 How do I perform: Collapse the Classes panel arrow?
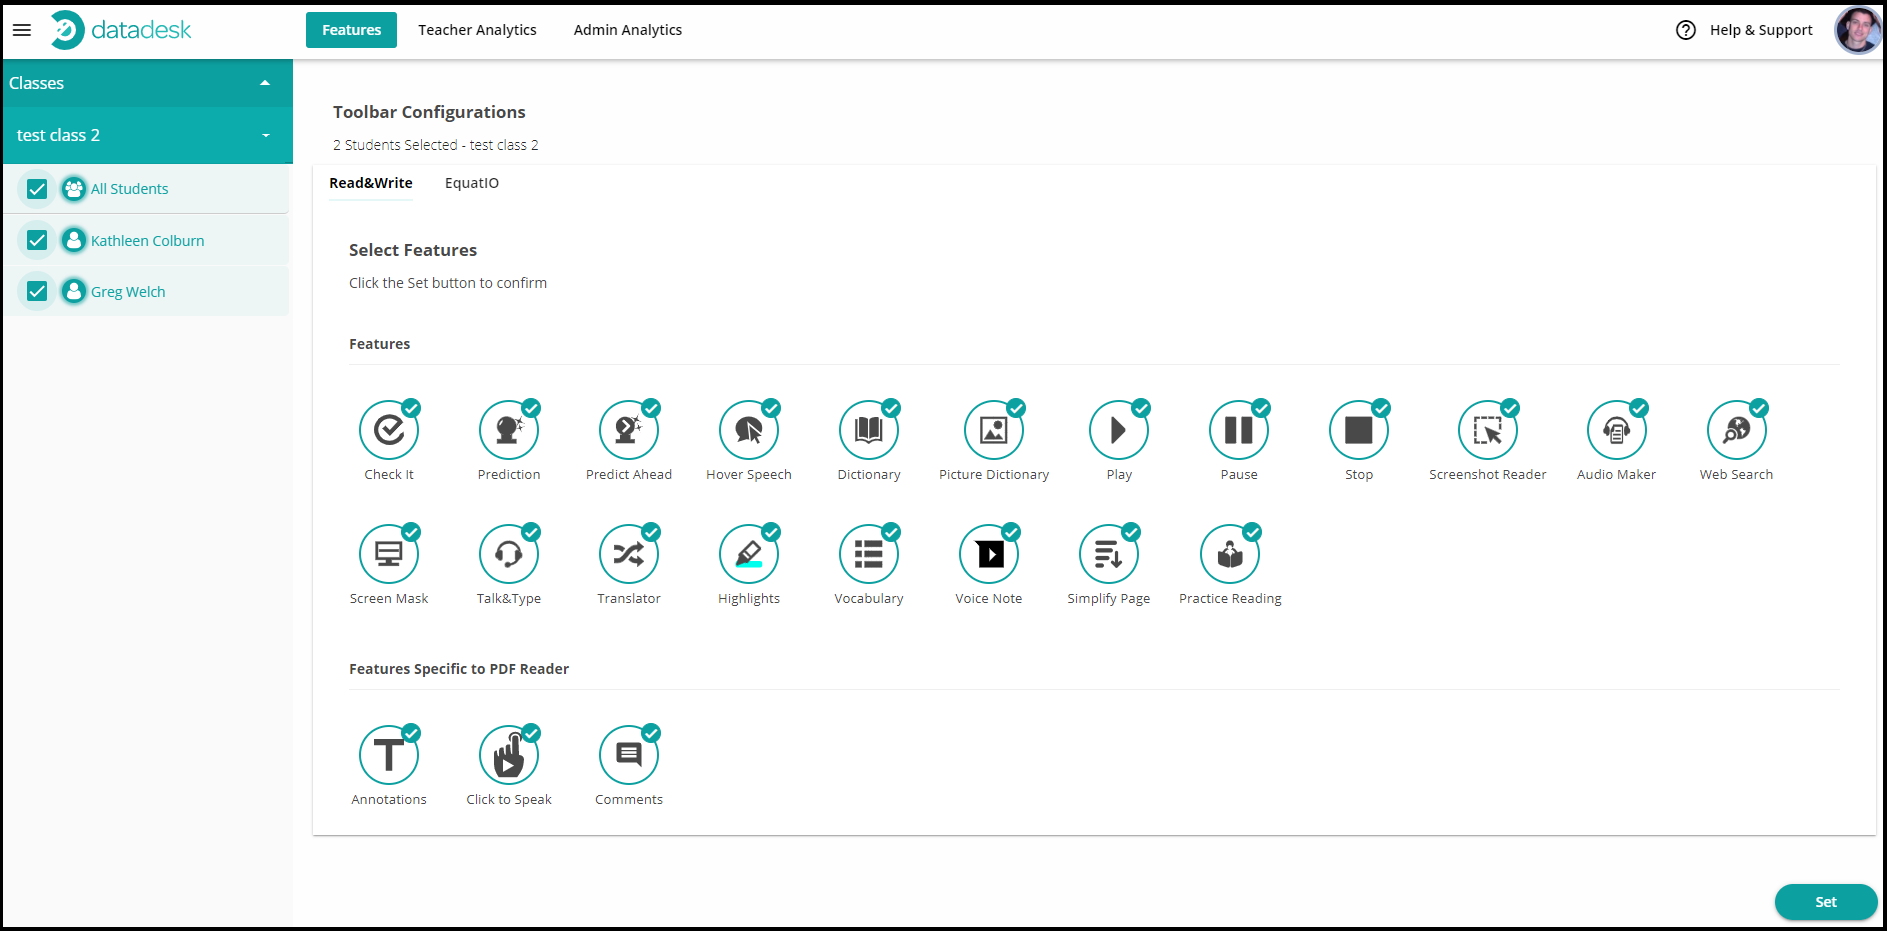[265, 83]
